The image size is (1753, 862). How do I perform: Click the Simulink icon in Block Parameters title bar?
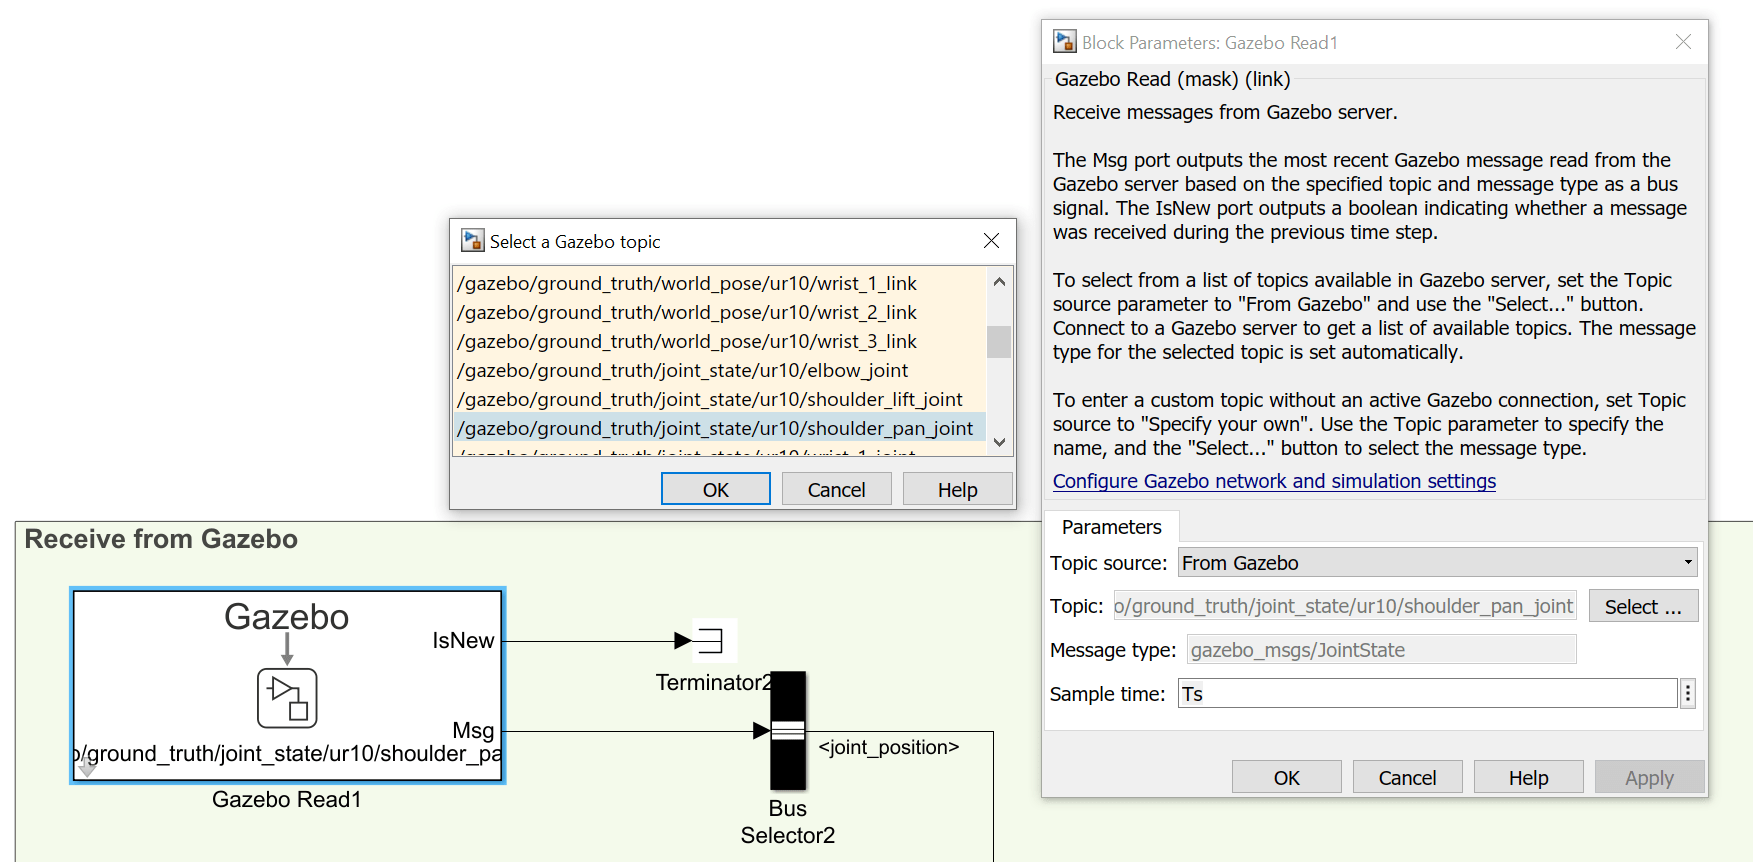1065,42
